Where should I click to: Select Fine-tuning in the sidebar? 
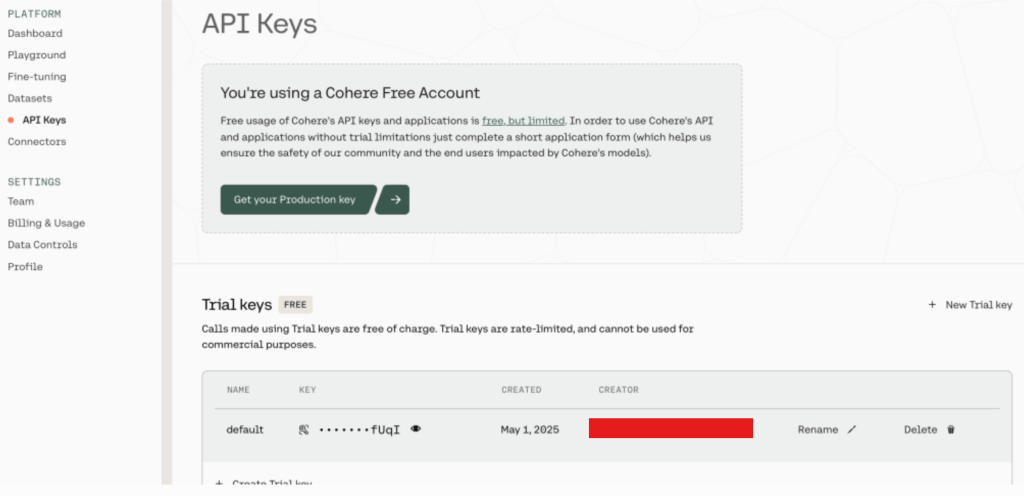tap(37, 76)
